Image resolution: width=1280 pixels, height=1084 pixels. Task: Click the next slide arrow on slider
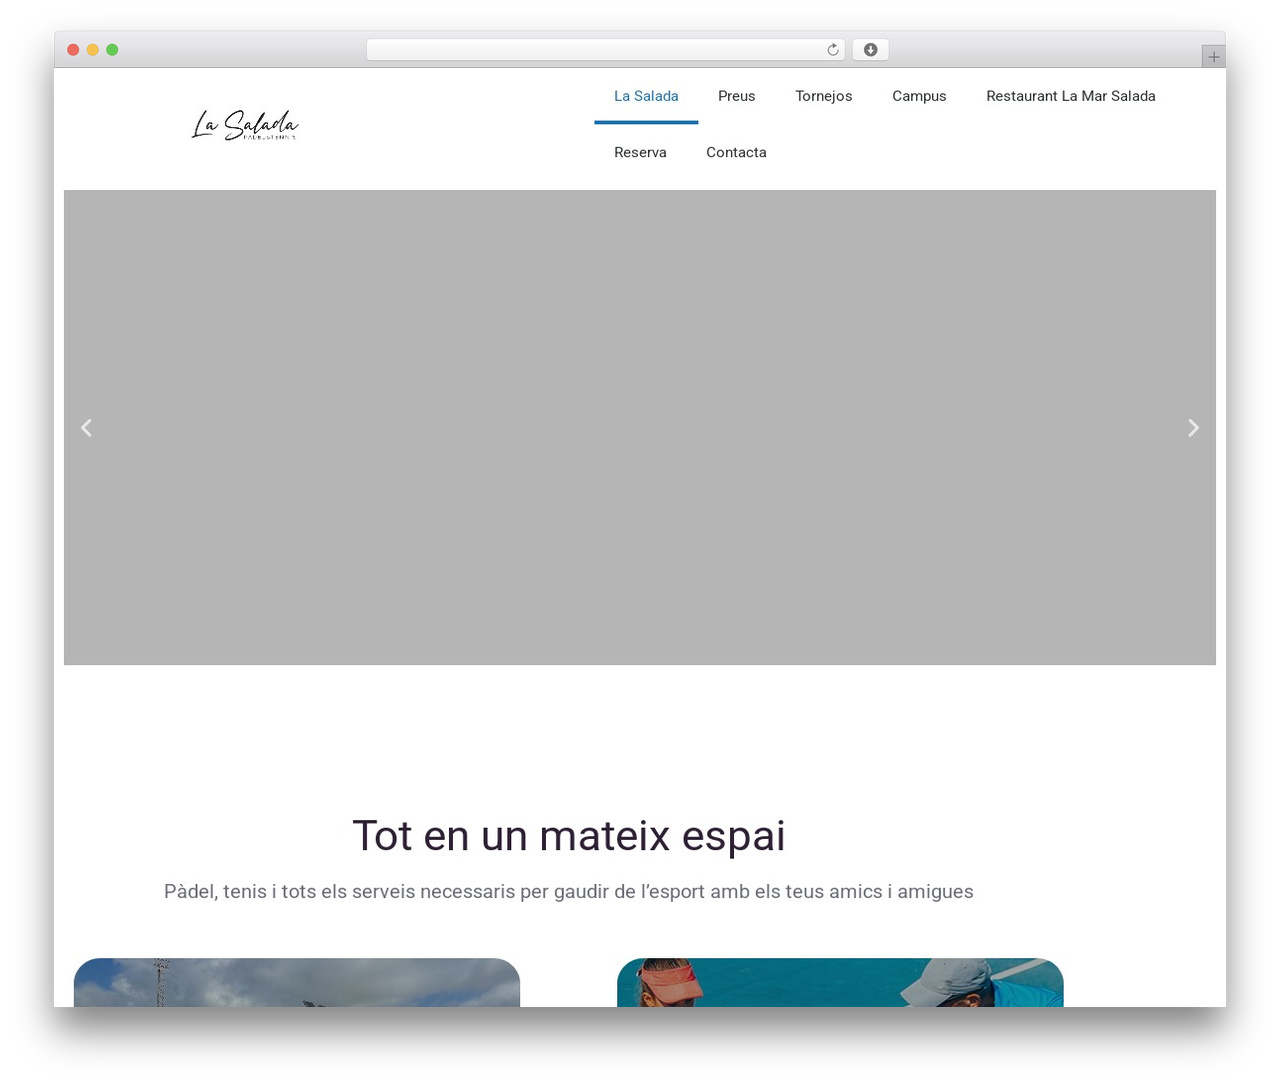pyautogui.click(x=1193, y=428)
